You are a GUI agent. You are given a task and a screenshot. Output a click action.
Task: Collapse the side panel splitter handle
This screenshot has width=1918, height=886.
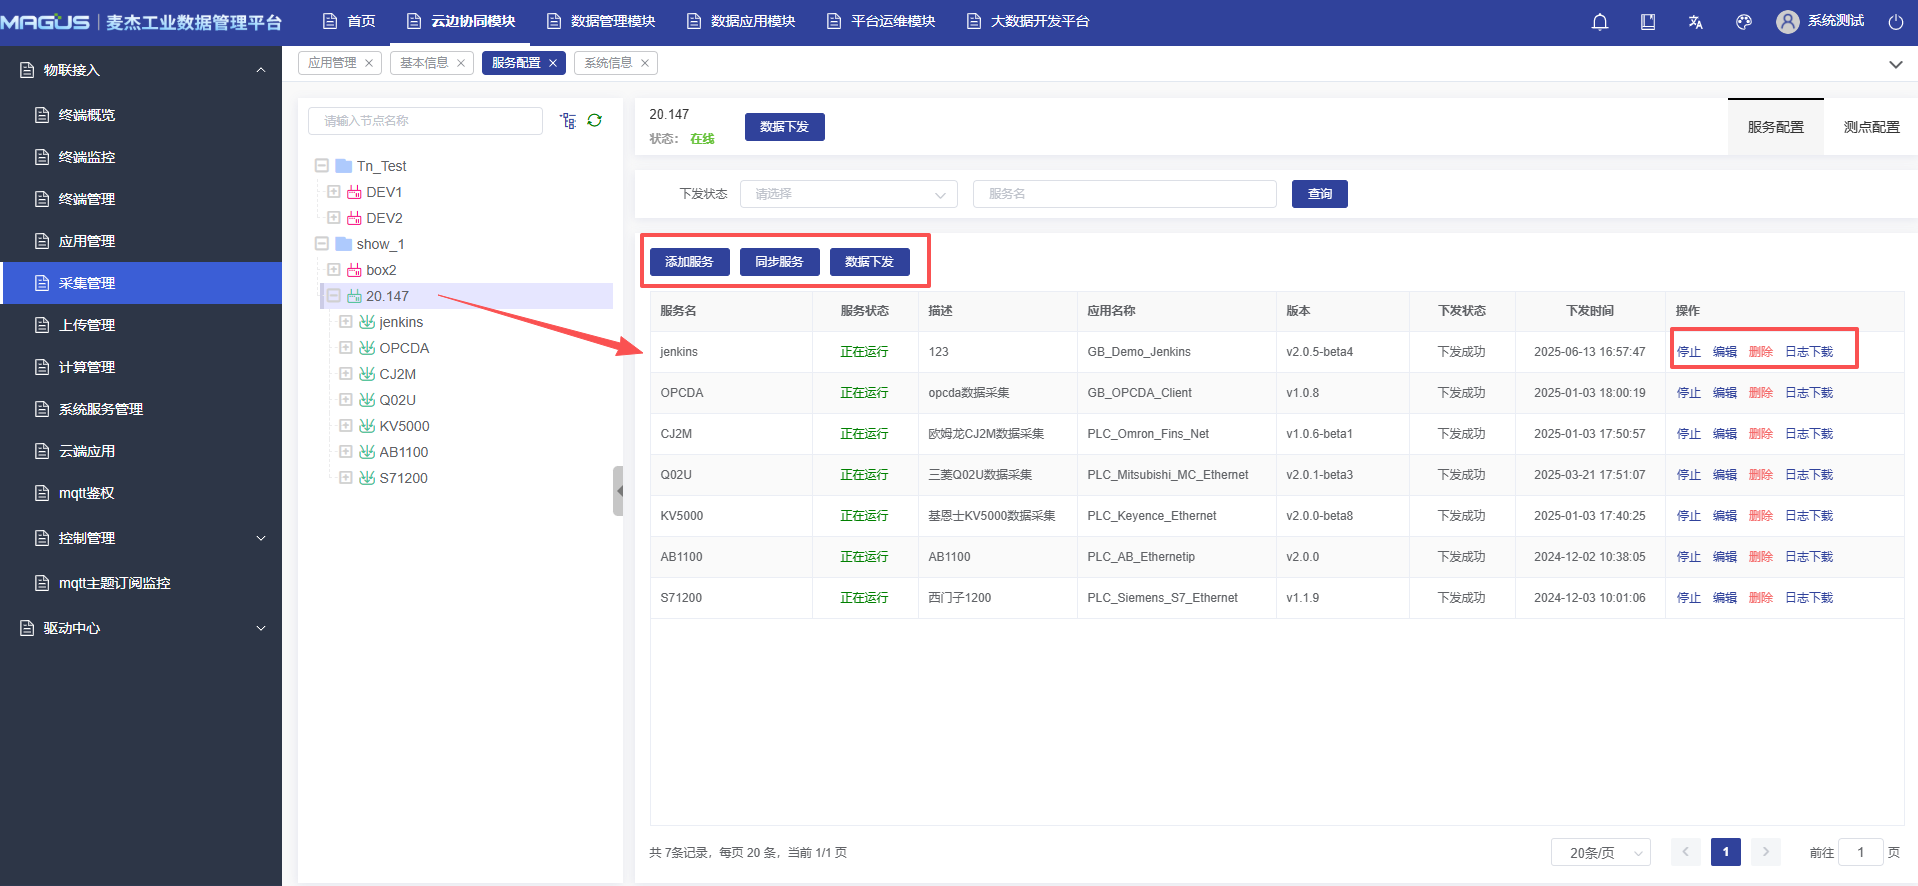618,491
